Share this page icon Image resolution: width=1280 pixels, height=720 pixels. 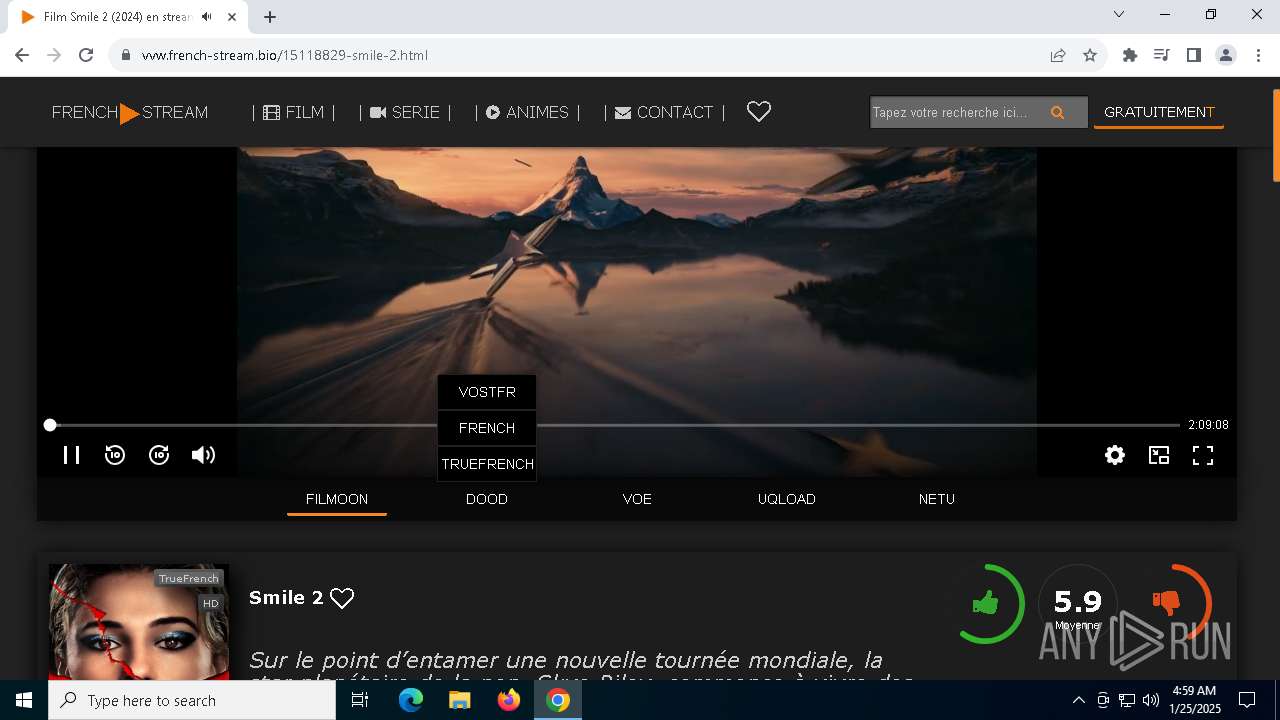point(1058,55)
